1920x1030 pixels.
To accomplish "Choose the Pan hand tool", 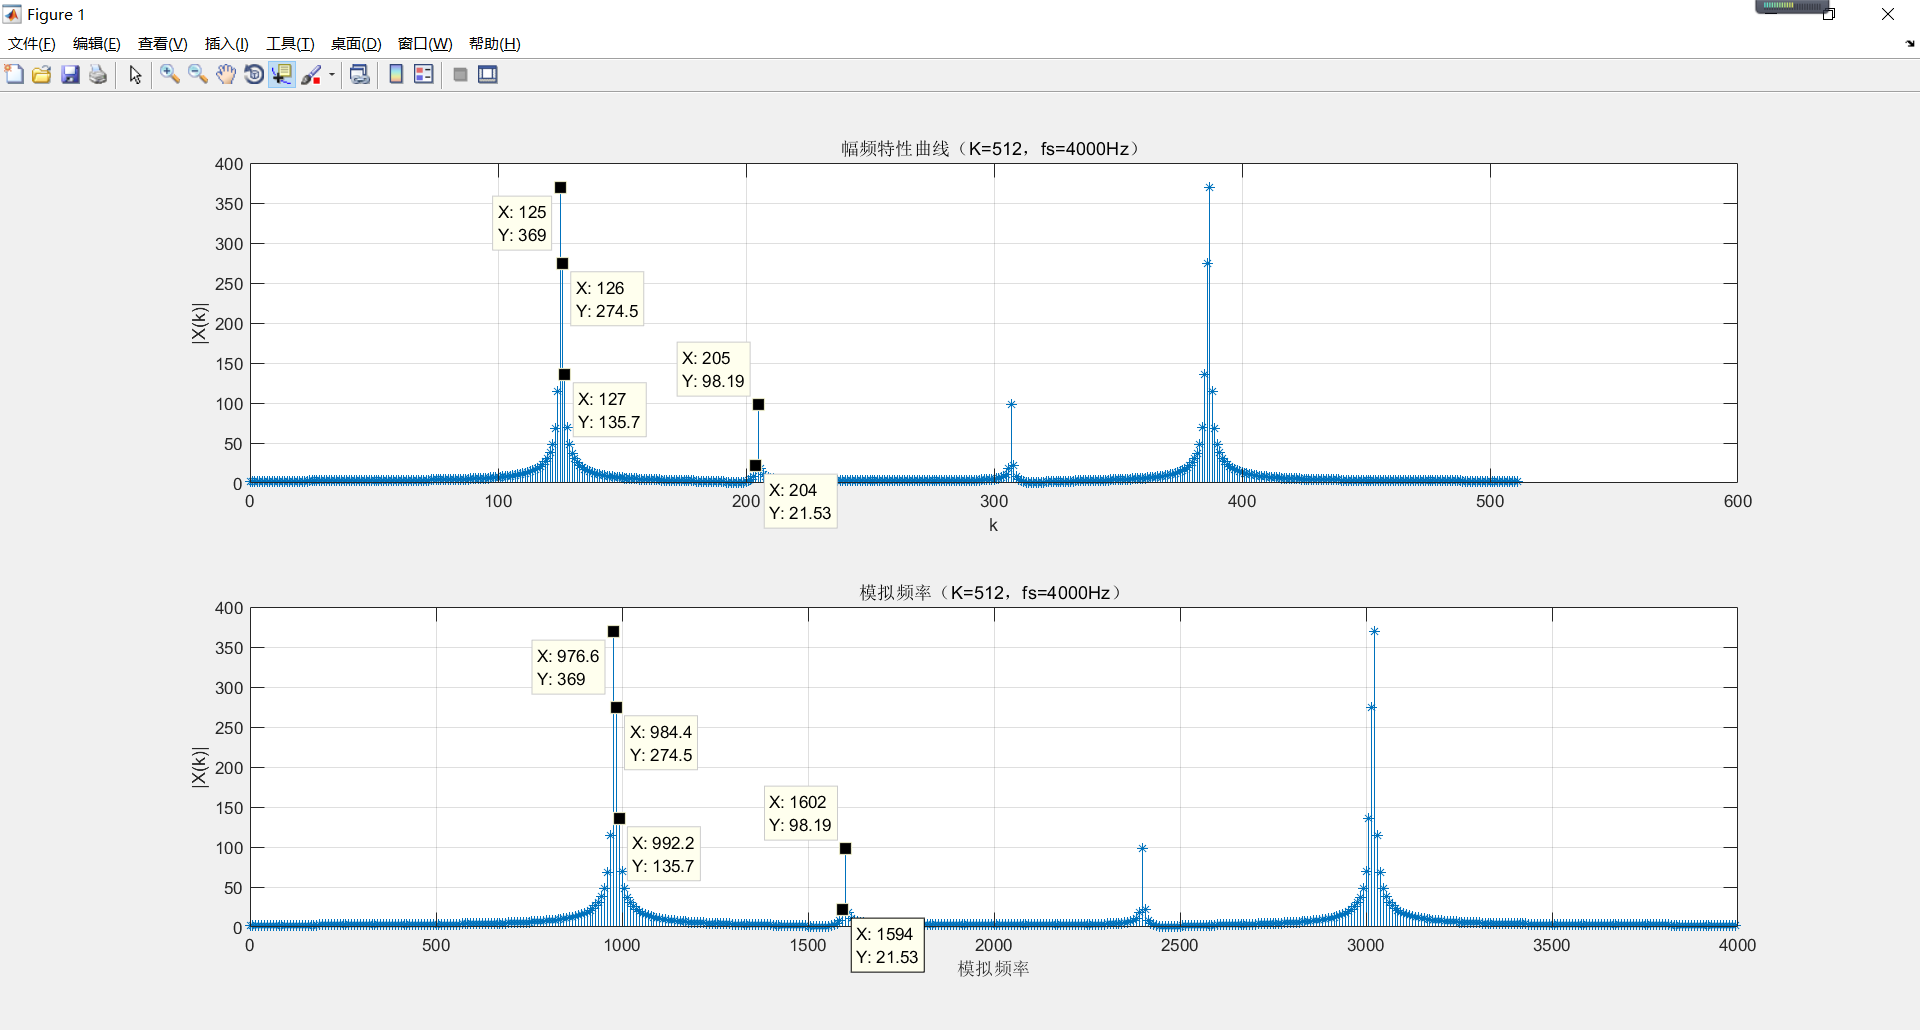I will click(x=226, y=74).
